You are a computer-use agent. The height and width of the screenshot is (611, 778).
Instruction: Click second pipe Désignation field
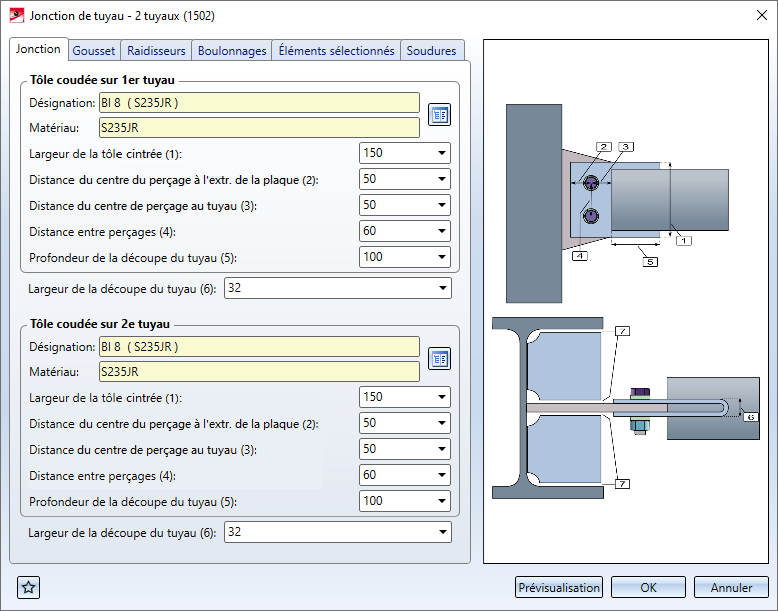pyautogui.click(x=258, y=347)
